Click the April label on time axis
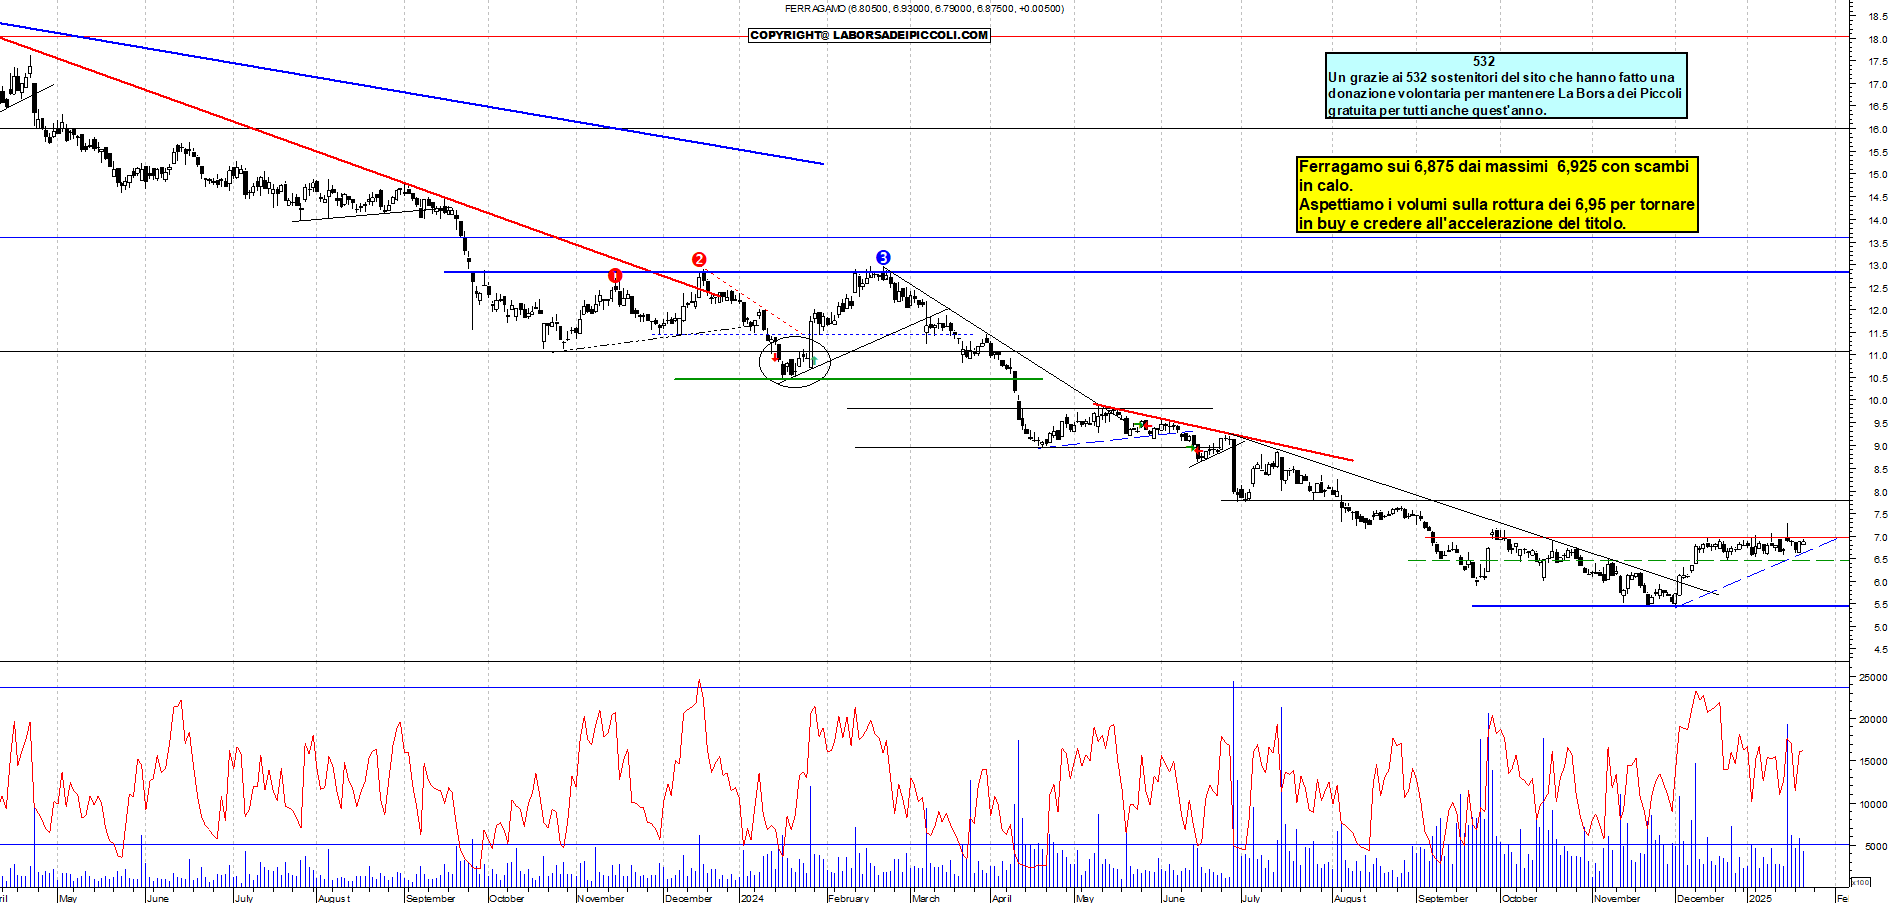This screenshot has width=1890, height=903. tap(1002, 898)
